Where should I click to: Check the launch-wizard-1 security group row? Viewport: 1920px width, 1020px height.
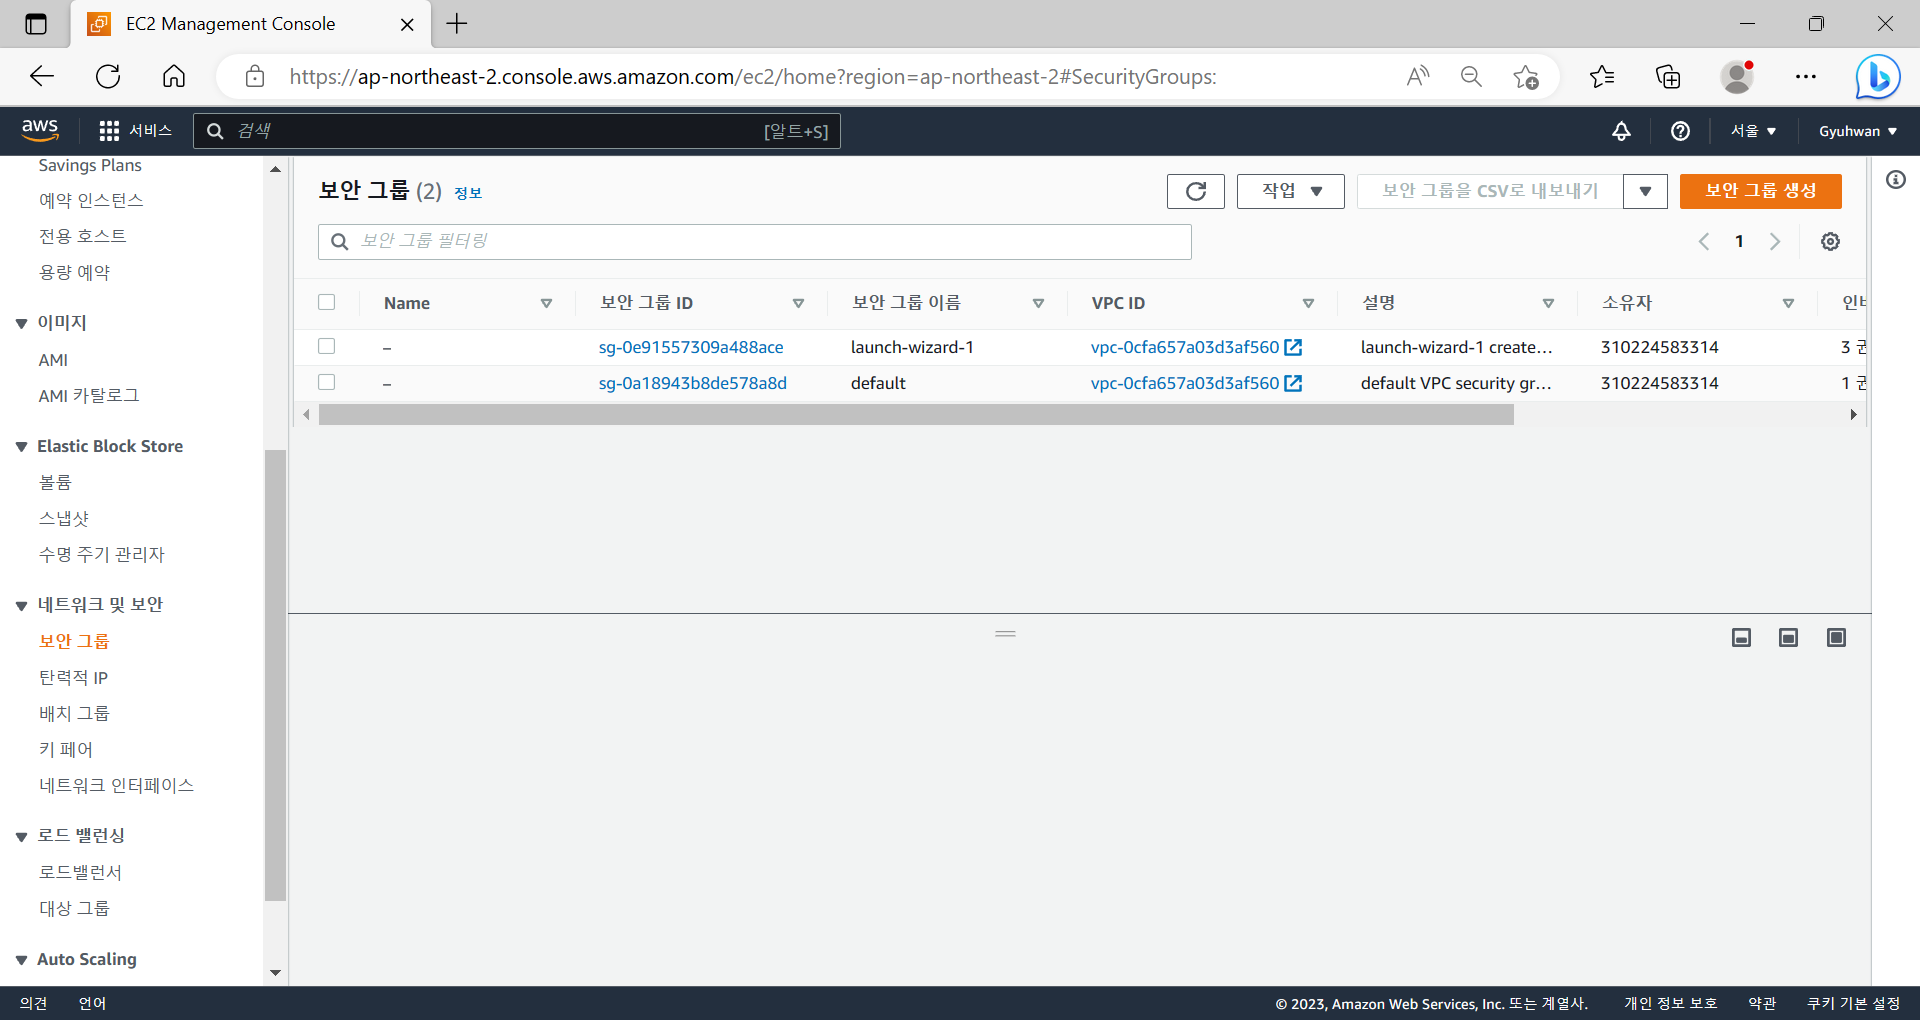coord(327,346)
